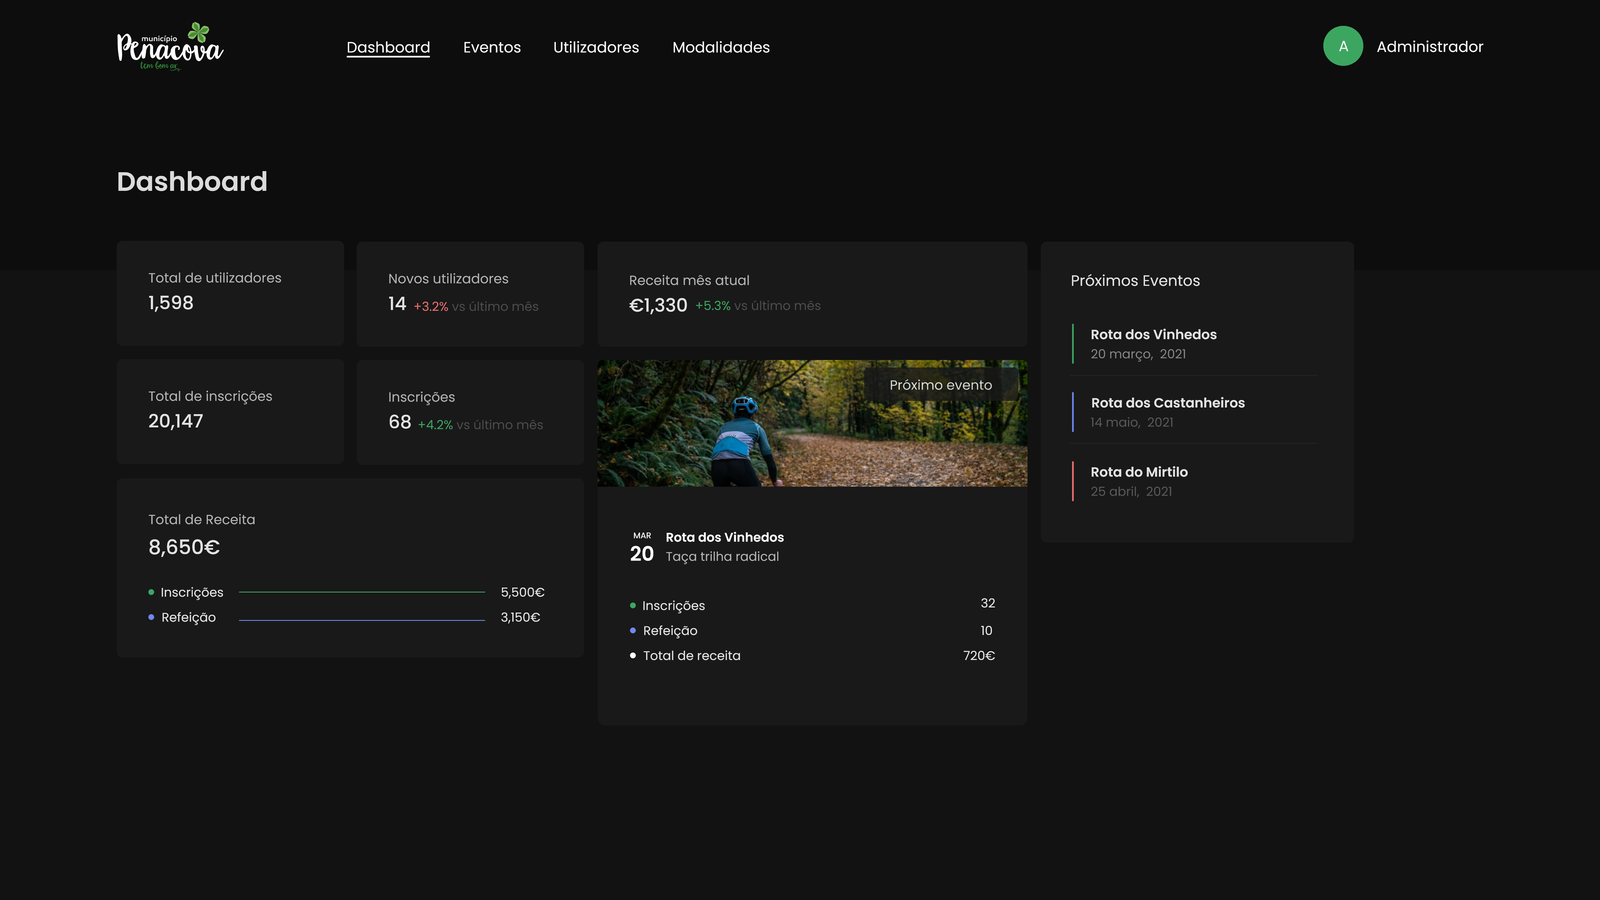This screenshot has width=1600, height=900.
Task: Click the MAR 20 date marker
Action: (x=642, y=548)
